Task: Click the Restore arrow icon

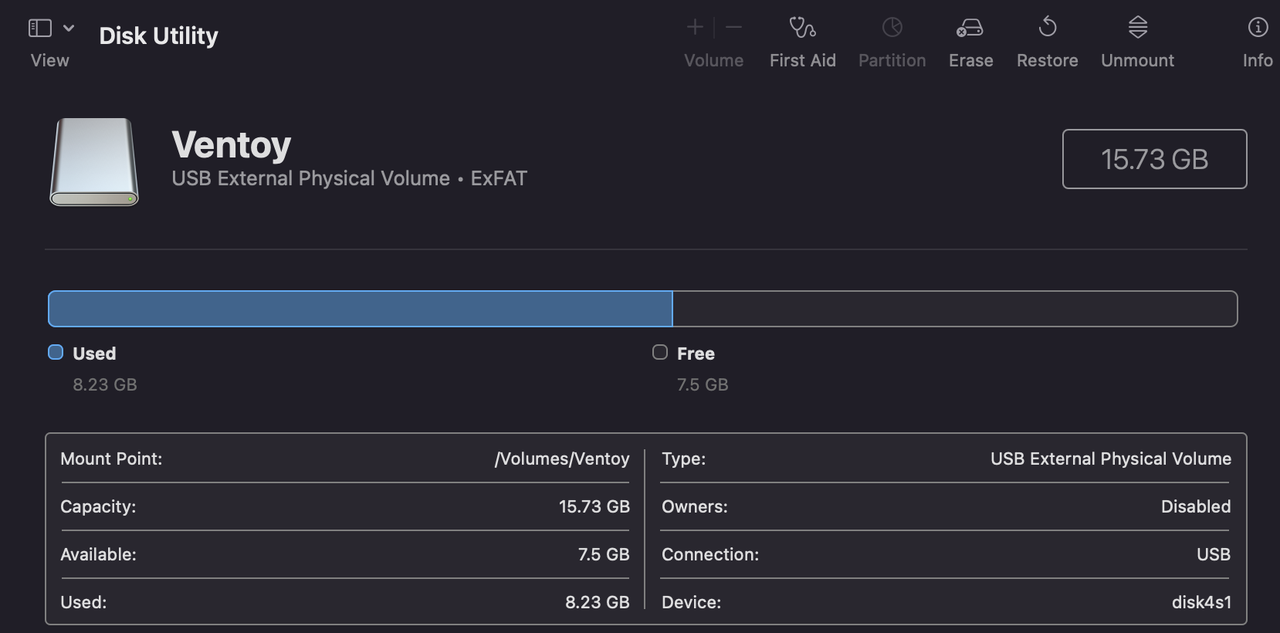Action: [1047, 28]
